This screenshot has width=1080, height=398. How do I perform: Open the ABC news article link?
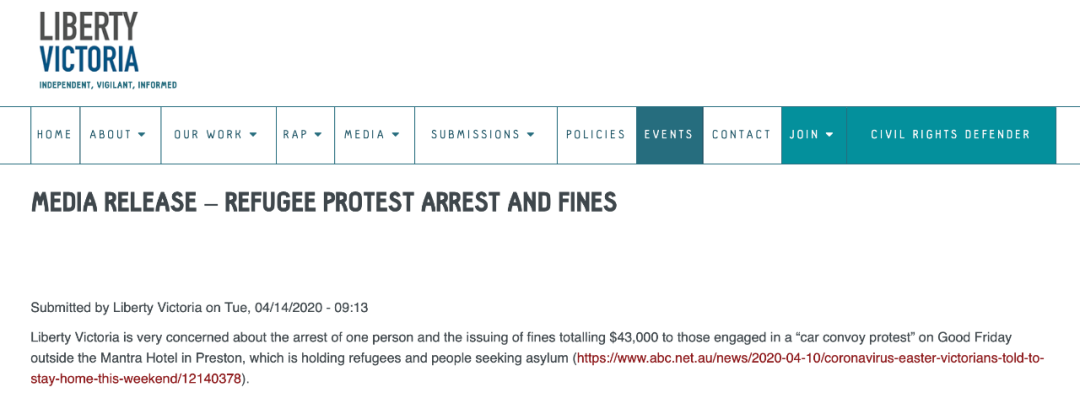[538, 369]
